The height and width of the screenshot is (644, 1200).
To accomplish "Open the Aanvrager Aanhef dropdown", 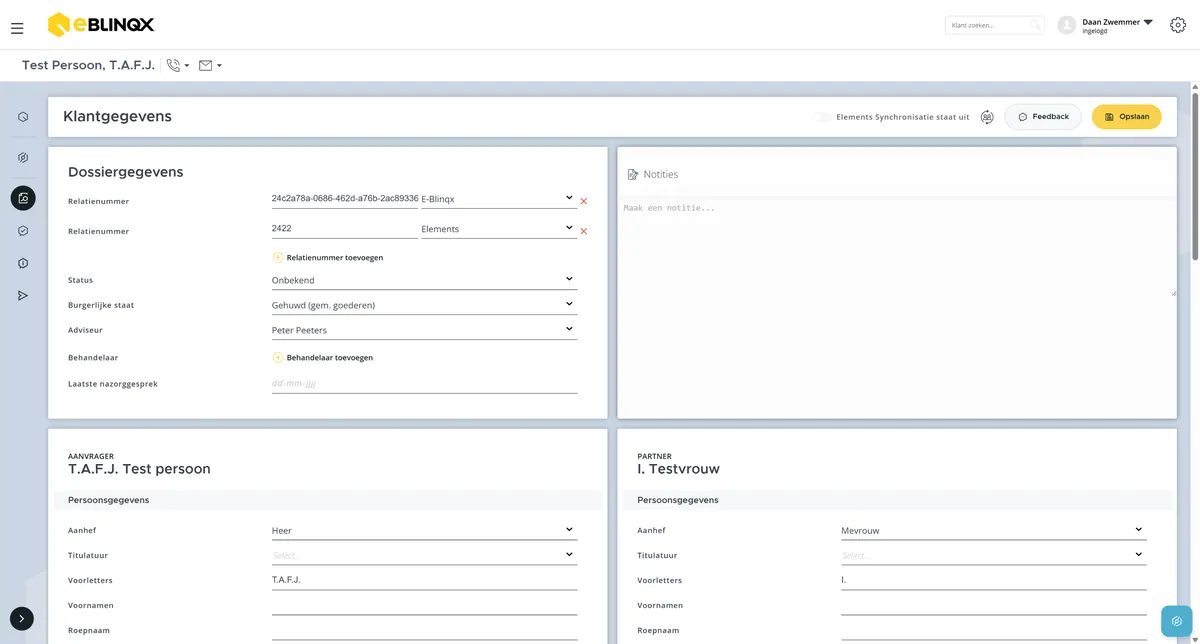I will click(x=424, y=530).
